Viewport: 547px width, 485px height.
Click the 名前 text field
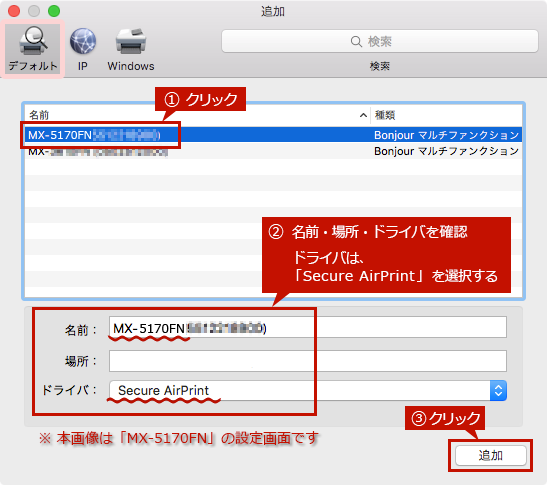308,327
